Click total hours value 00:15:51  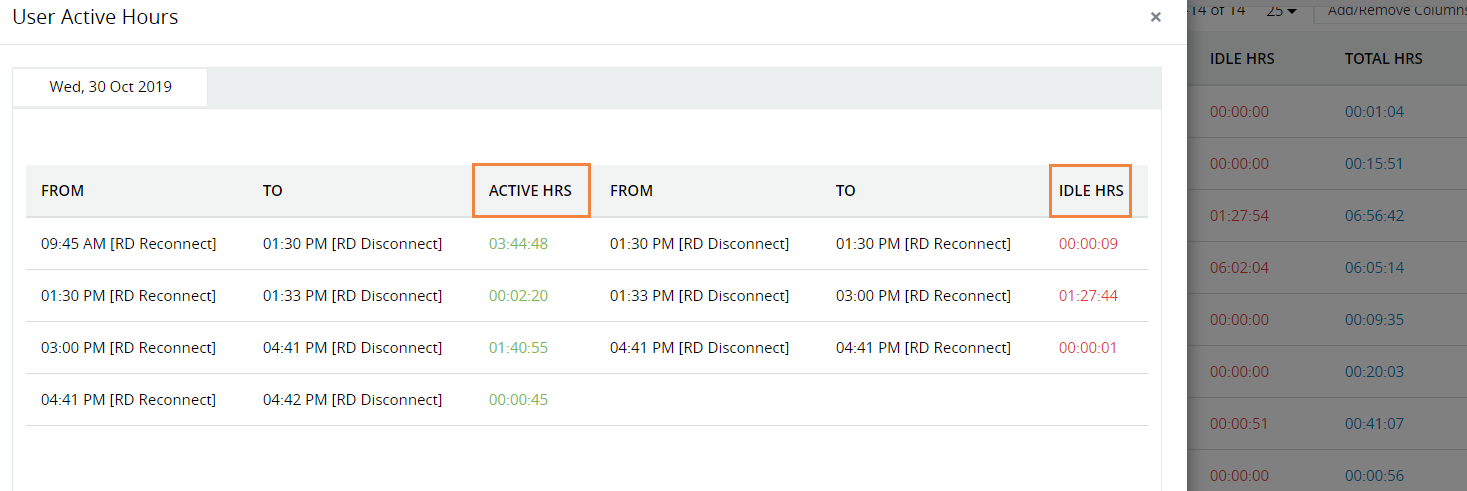coord(1374,164)
